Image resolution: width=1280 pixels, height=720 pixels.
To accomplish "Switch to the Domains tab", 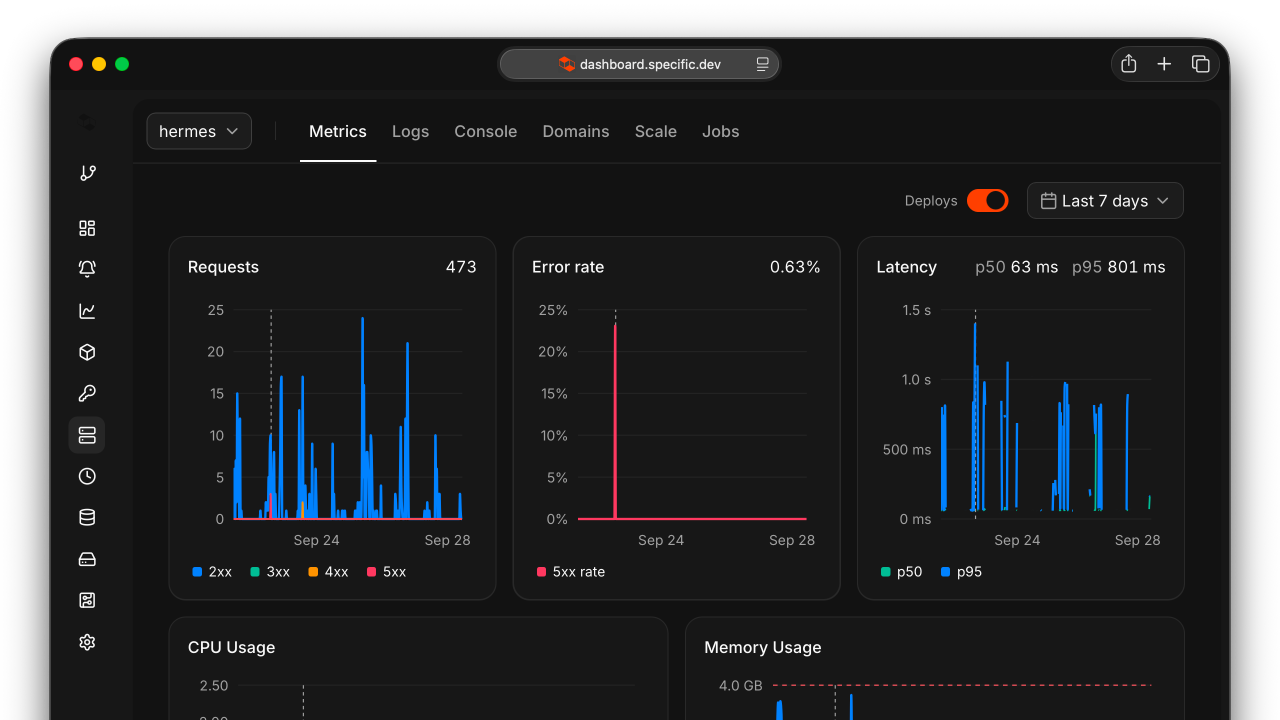I will (576, 131).
